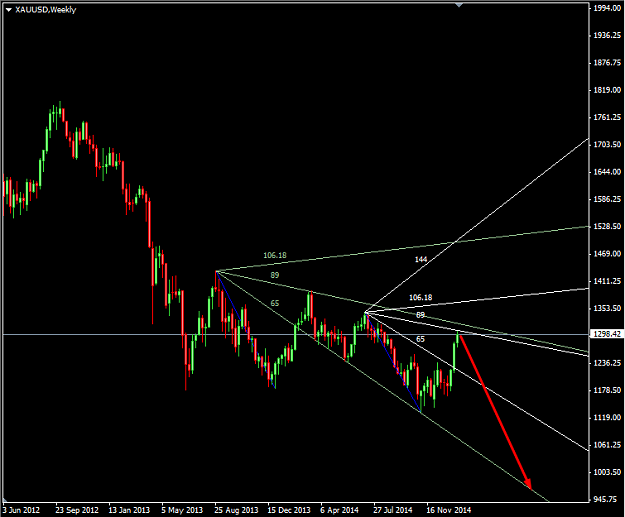Click the 3 Jun 2012 date label

[x=21, y=510]
